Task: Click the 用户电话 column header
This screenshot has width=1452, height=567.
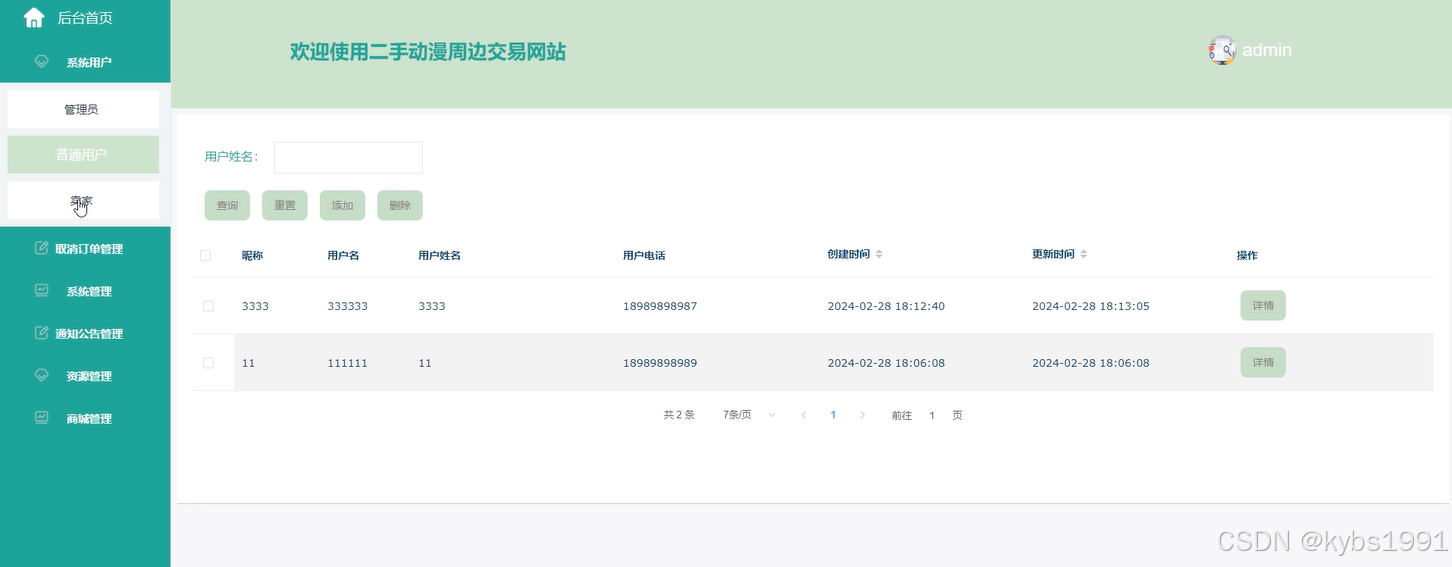Action: pos(644,256)
